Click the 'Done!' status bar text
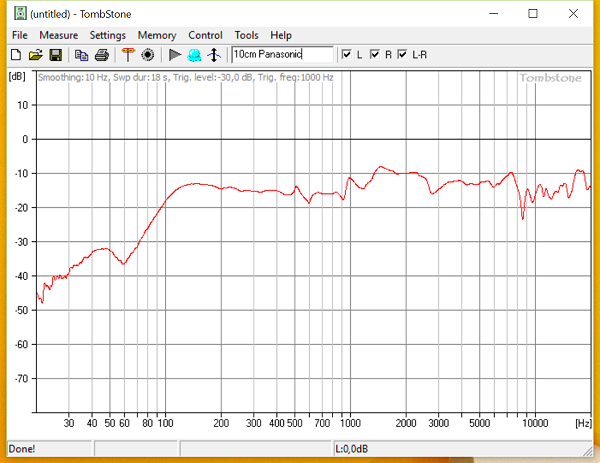 (x=22, y=448)
